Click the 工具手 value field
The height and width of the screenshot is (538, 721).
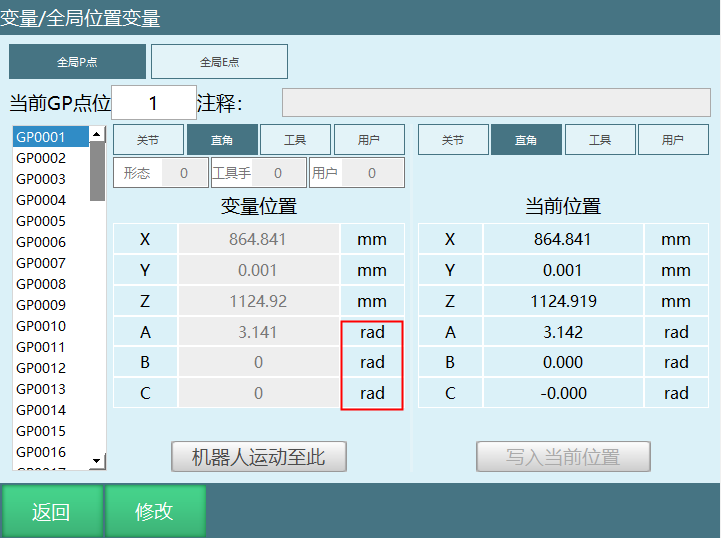pyautogui.click(x=279, y=173)
